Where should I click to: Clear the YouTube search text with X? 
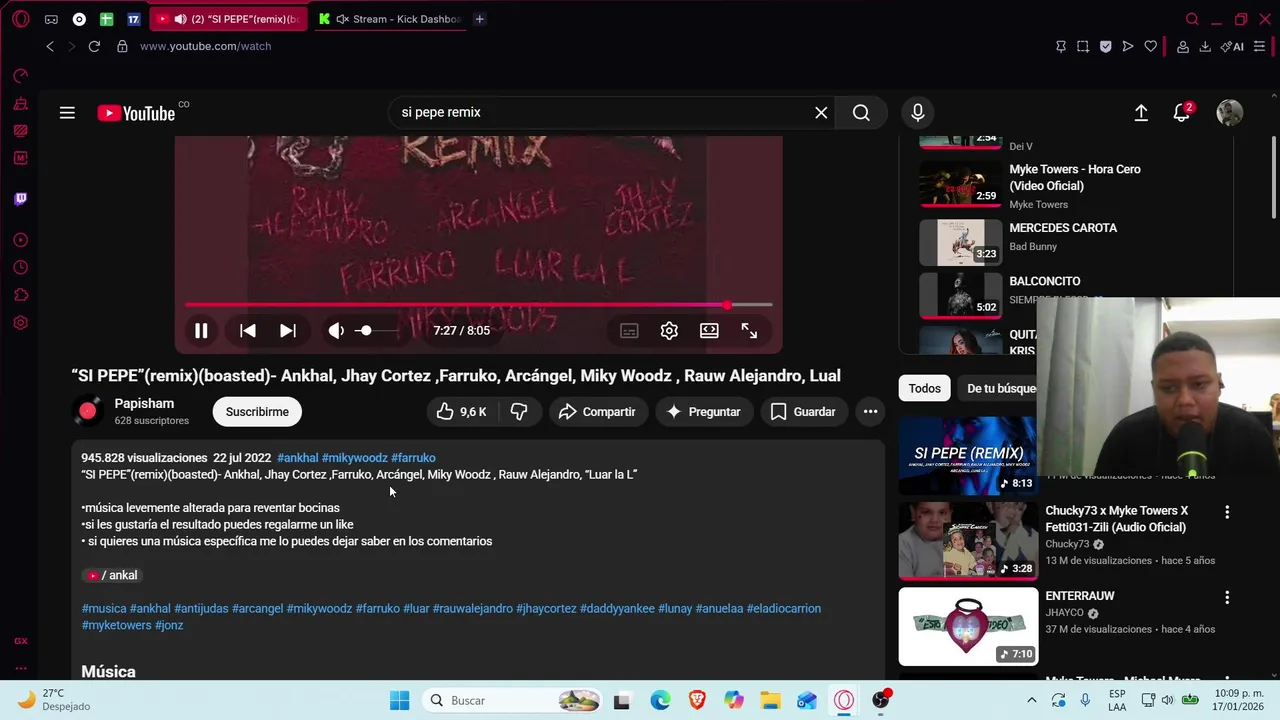pyautogui.click(x=821, y=113)
